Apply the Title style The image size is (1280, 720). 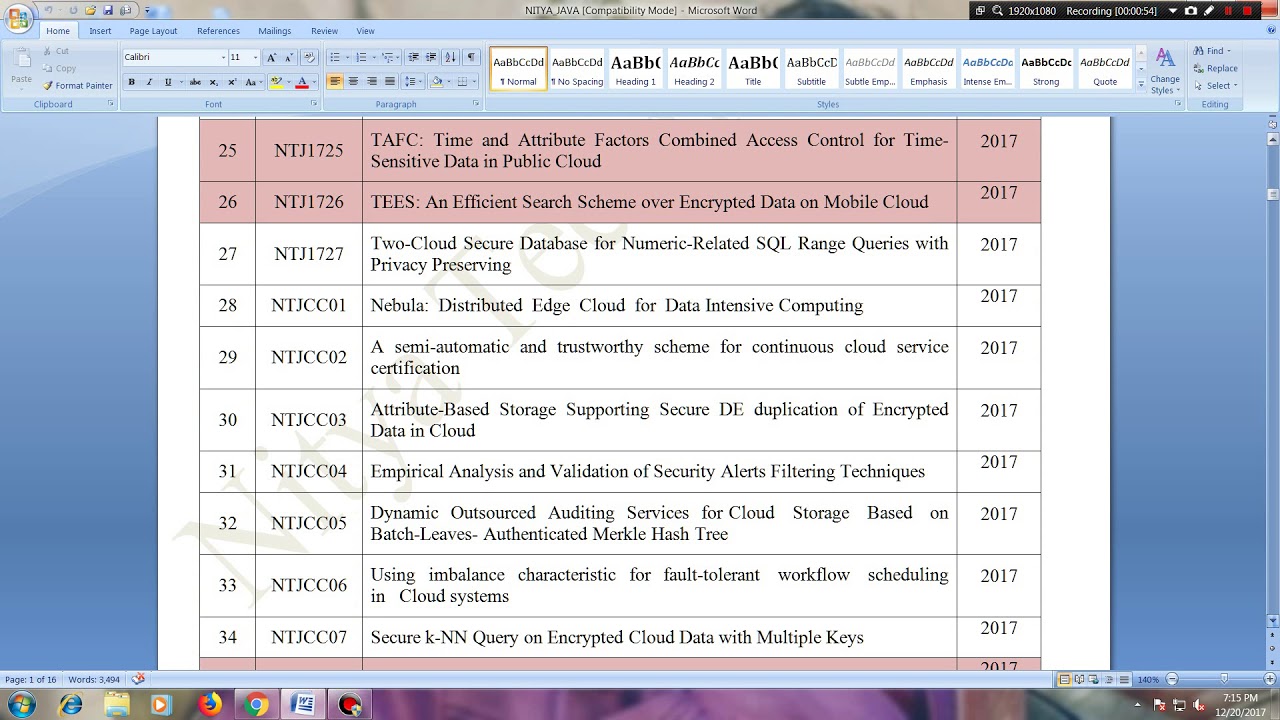coord(753,69)
